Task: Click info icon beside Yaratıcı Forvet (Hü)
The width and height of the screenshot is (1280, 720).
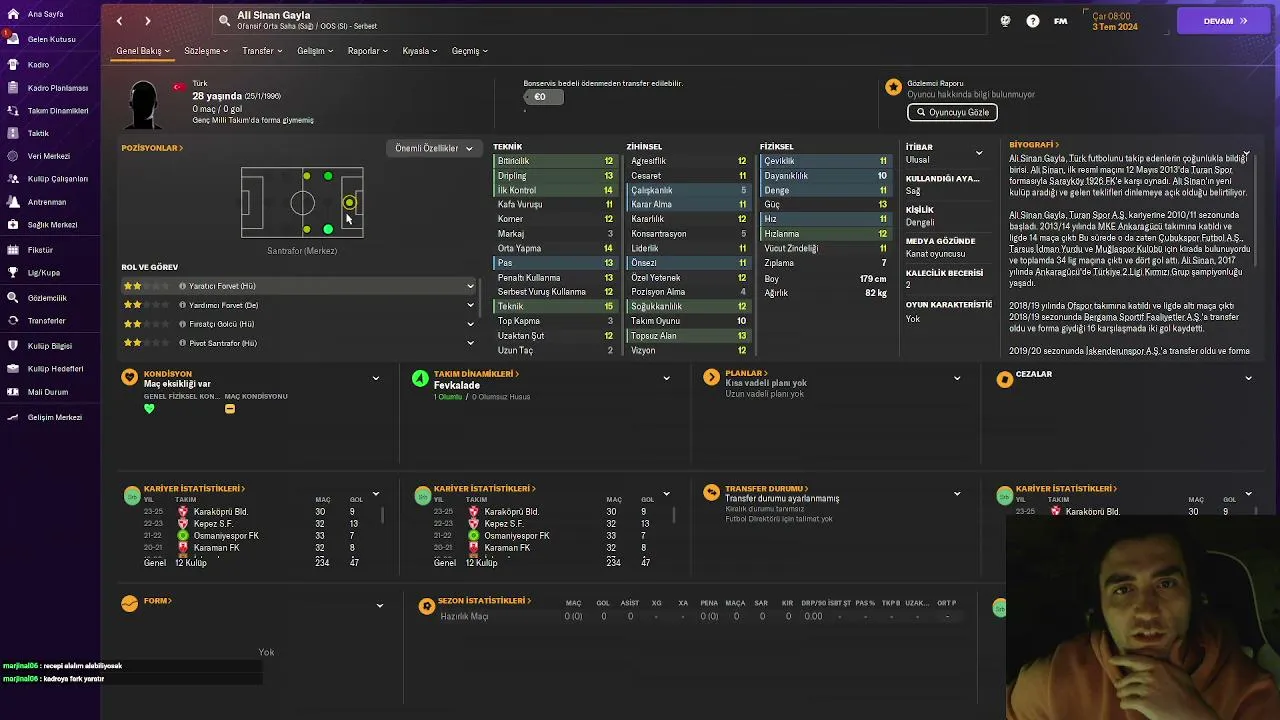Action: click(183, 286)
